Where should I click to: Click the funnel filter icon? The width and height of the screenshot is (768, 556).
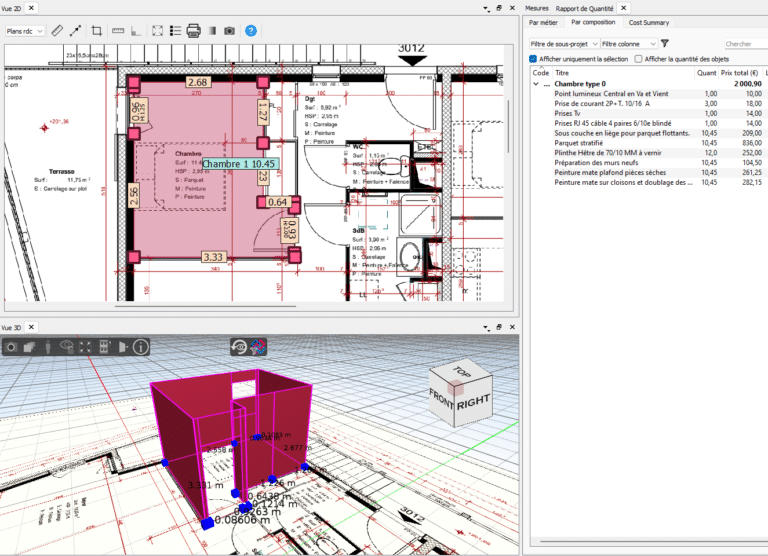(x=665, y=44)
